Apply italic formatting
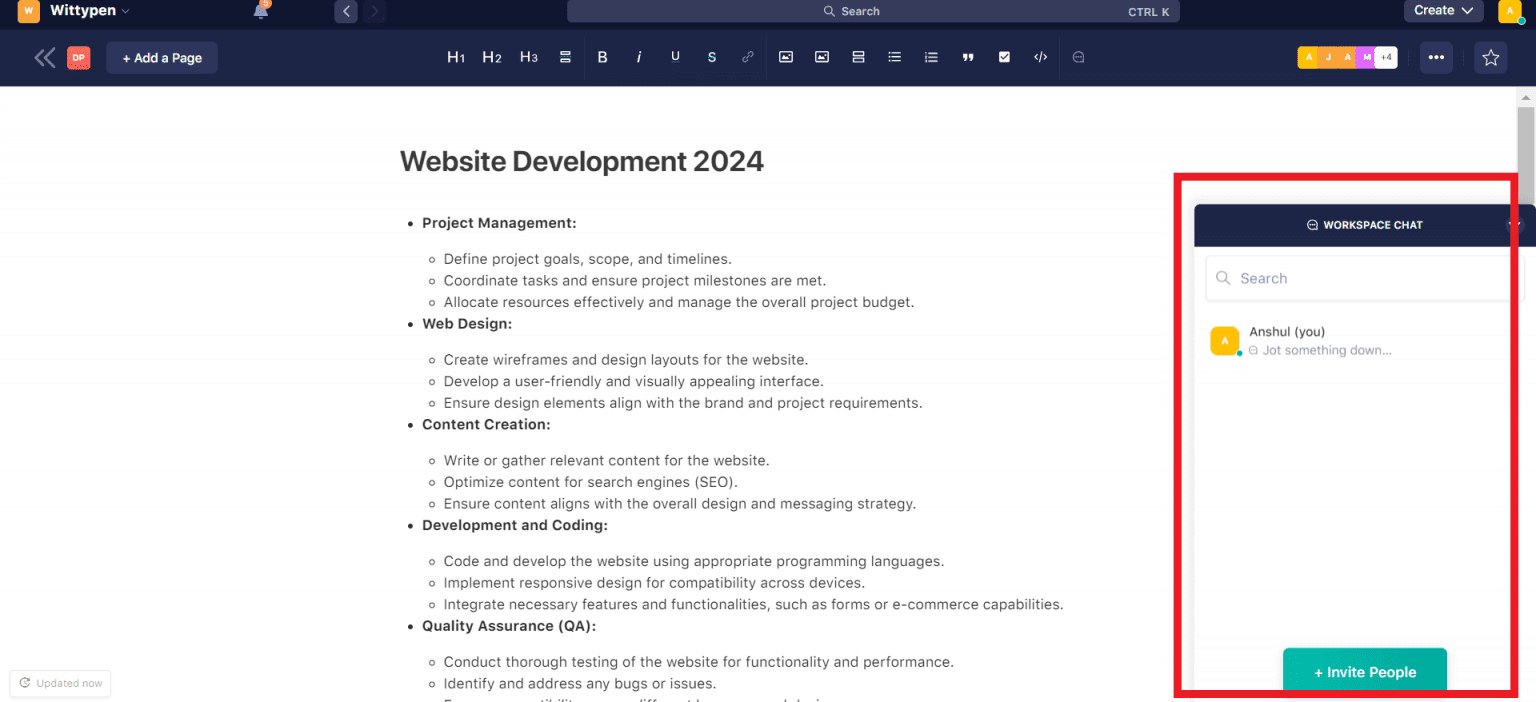 coord(639,57)
